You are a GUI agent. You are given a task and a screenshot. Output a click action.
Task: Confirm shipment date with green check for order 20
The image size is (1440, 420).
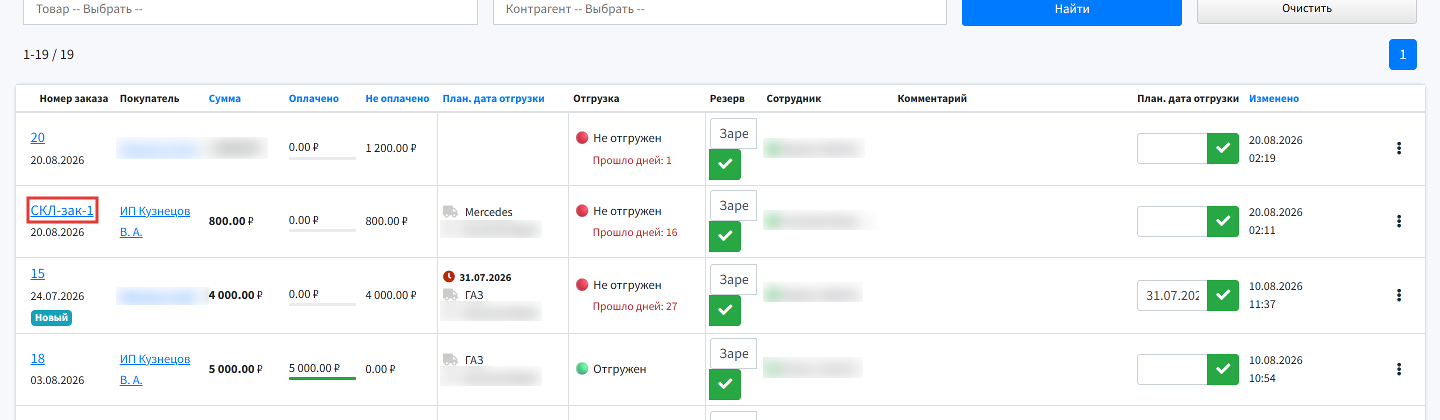1222,148
